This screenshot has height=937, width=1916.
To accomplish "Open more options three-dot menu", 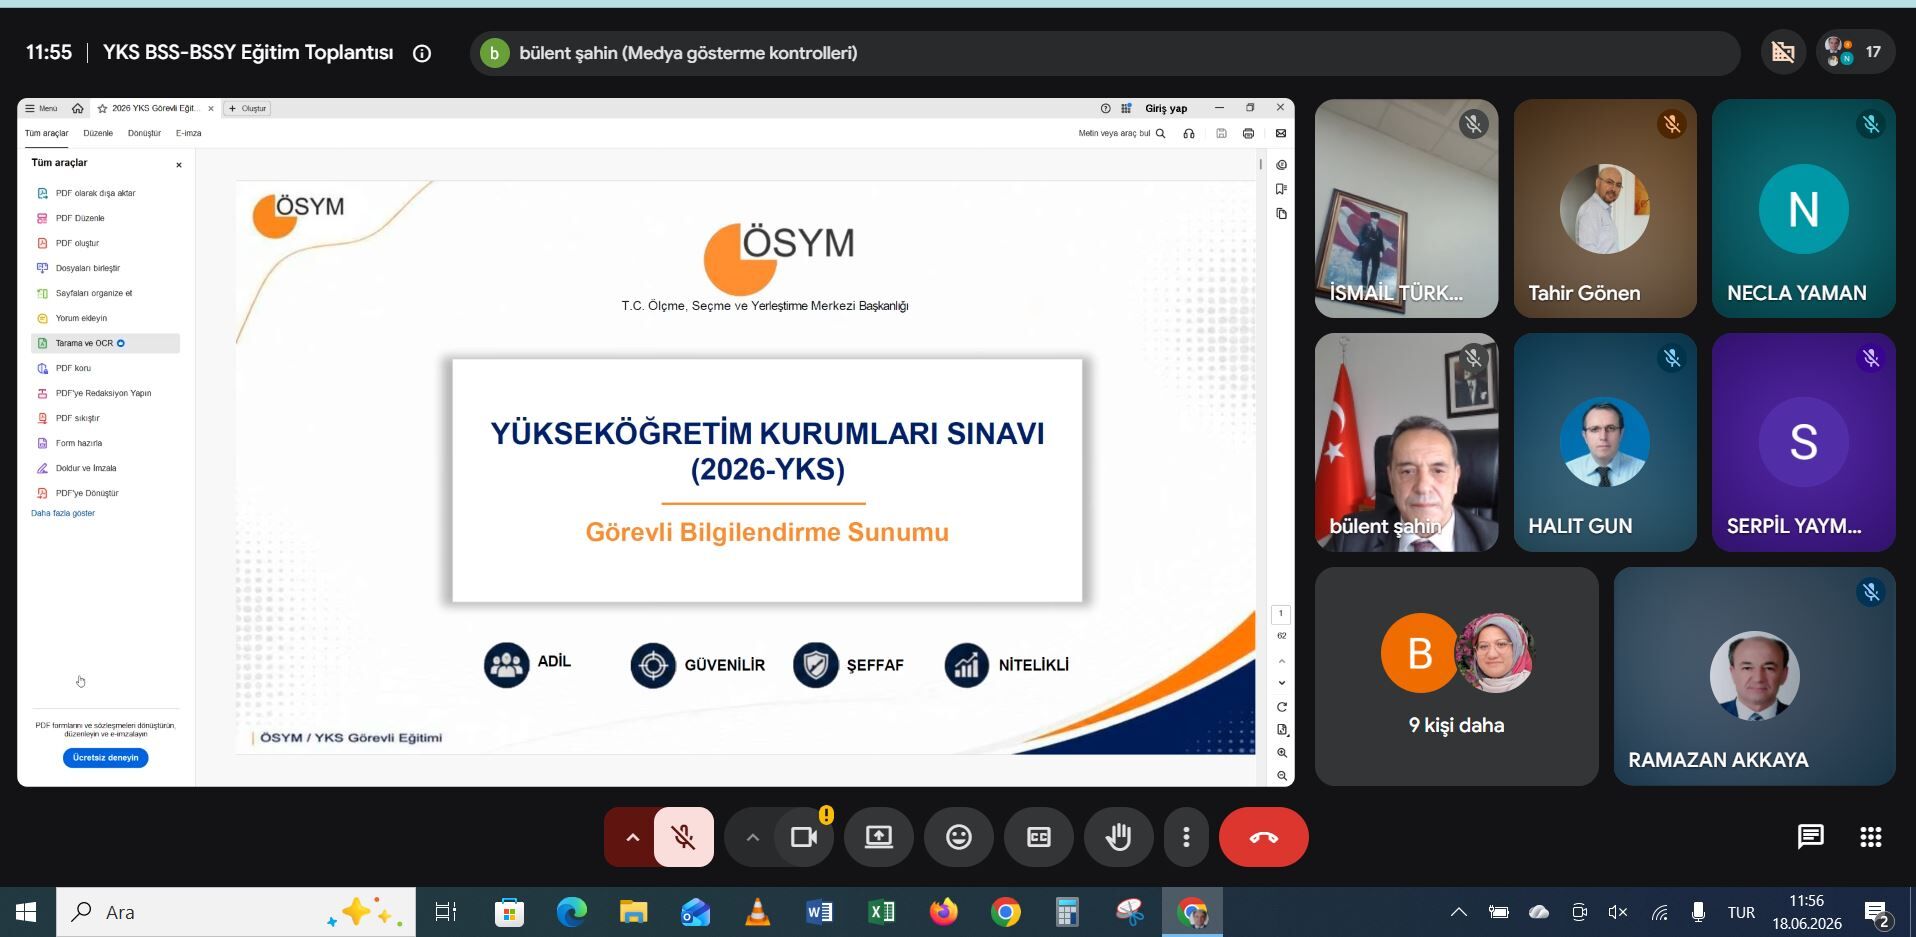I will [x=1186, y=837].
